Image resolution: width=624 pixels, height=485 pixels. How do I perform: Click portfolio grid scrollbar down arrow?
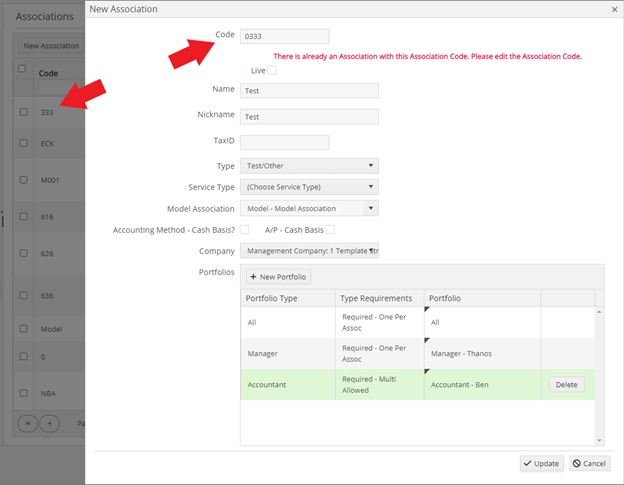click(599, 440)
